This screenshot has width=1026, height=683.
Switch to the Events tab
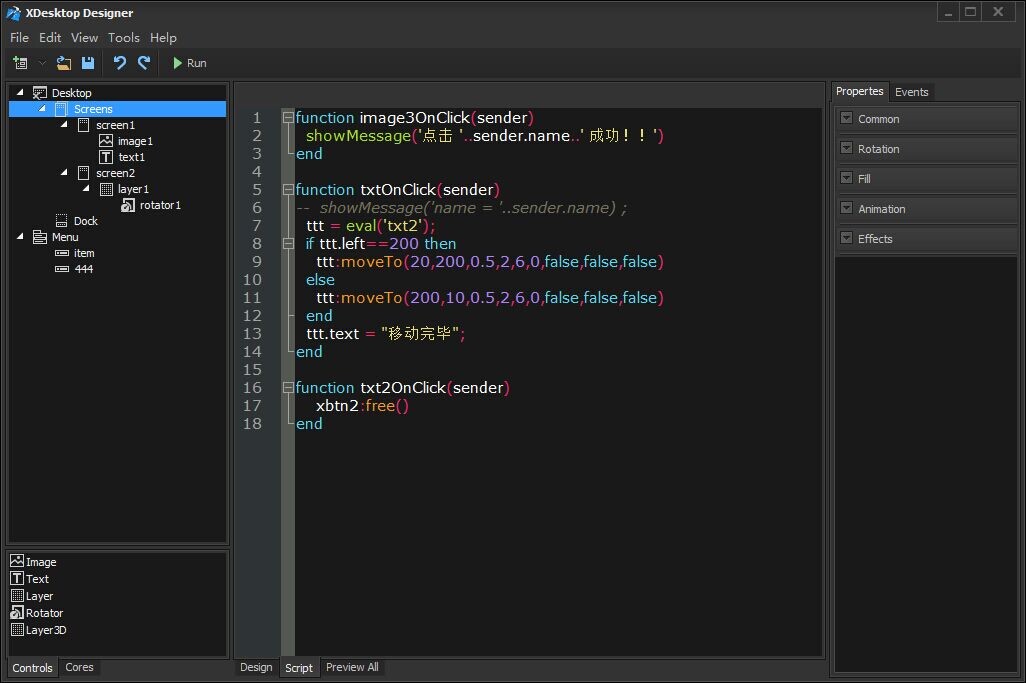(x=911, y=92)
